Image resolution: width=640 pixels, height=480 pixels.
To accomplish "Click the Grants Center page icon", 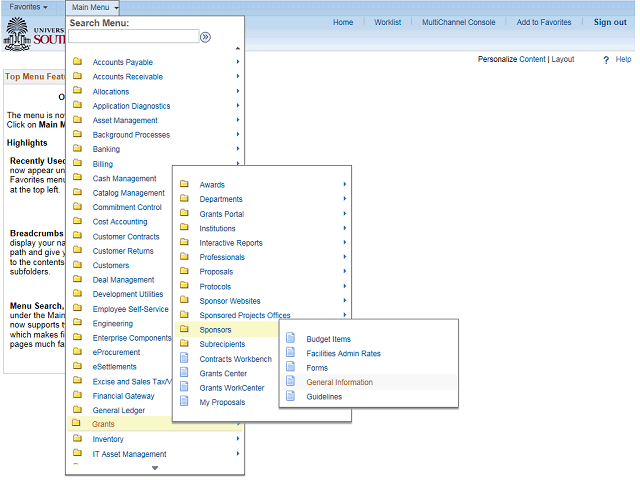I will pyautogui.click(x=184, y=372).
